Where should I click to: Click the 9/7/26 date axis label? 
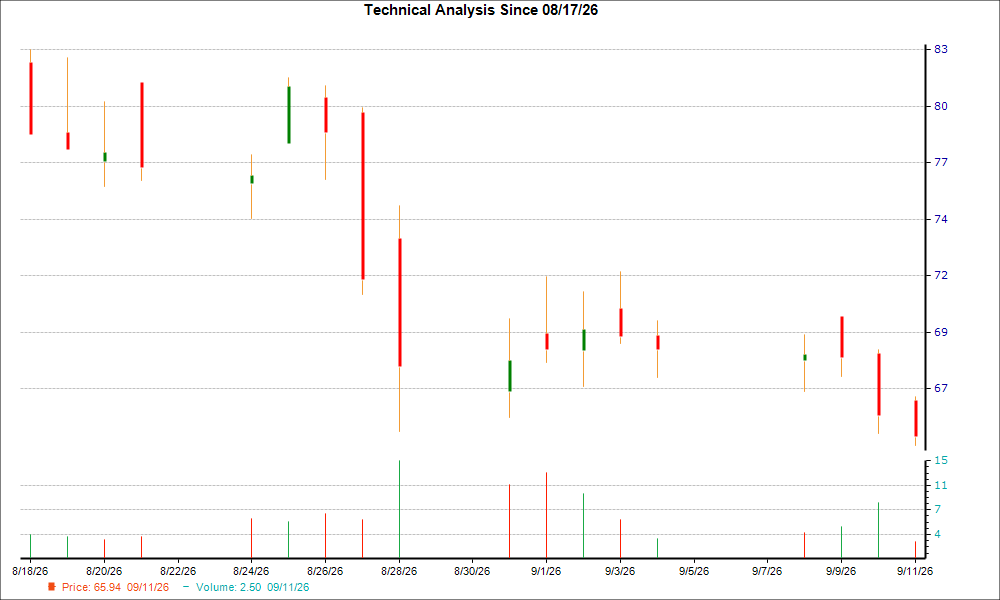coord(767,571)
